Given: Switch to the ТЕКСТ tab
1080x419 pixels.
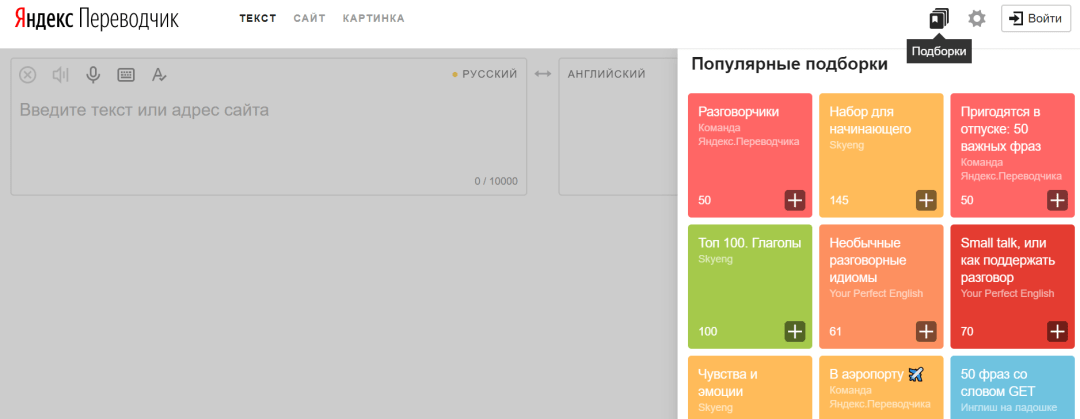Looking at the screenshot, I should coord(258,19).
